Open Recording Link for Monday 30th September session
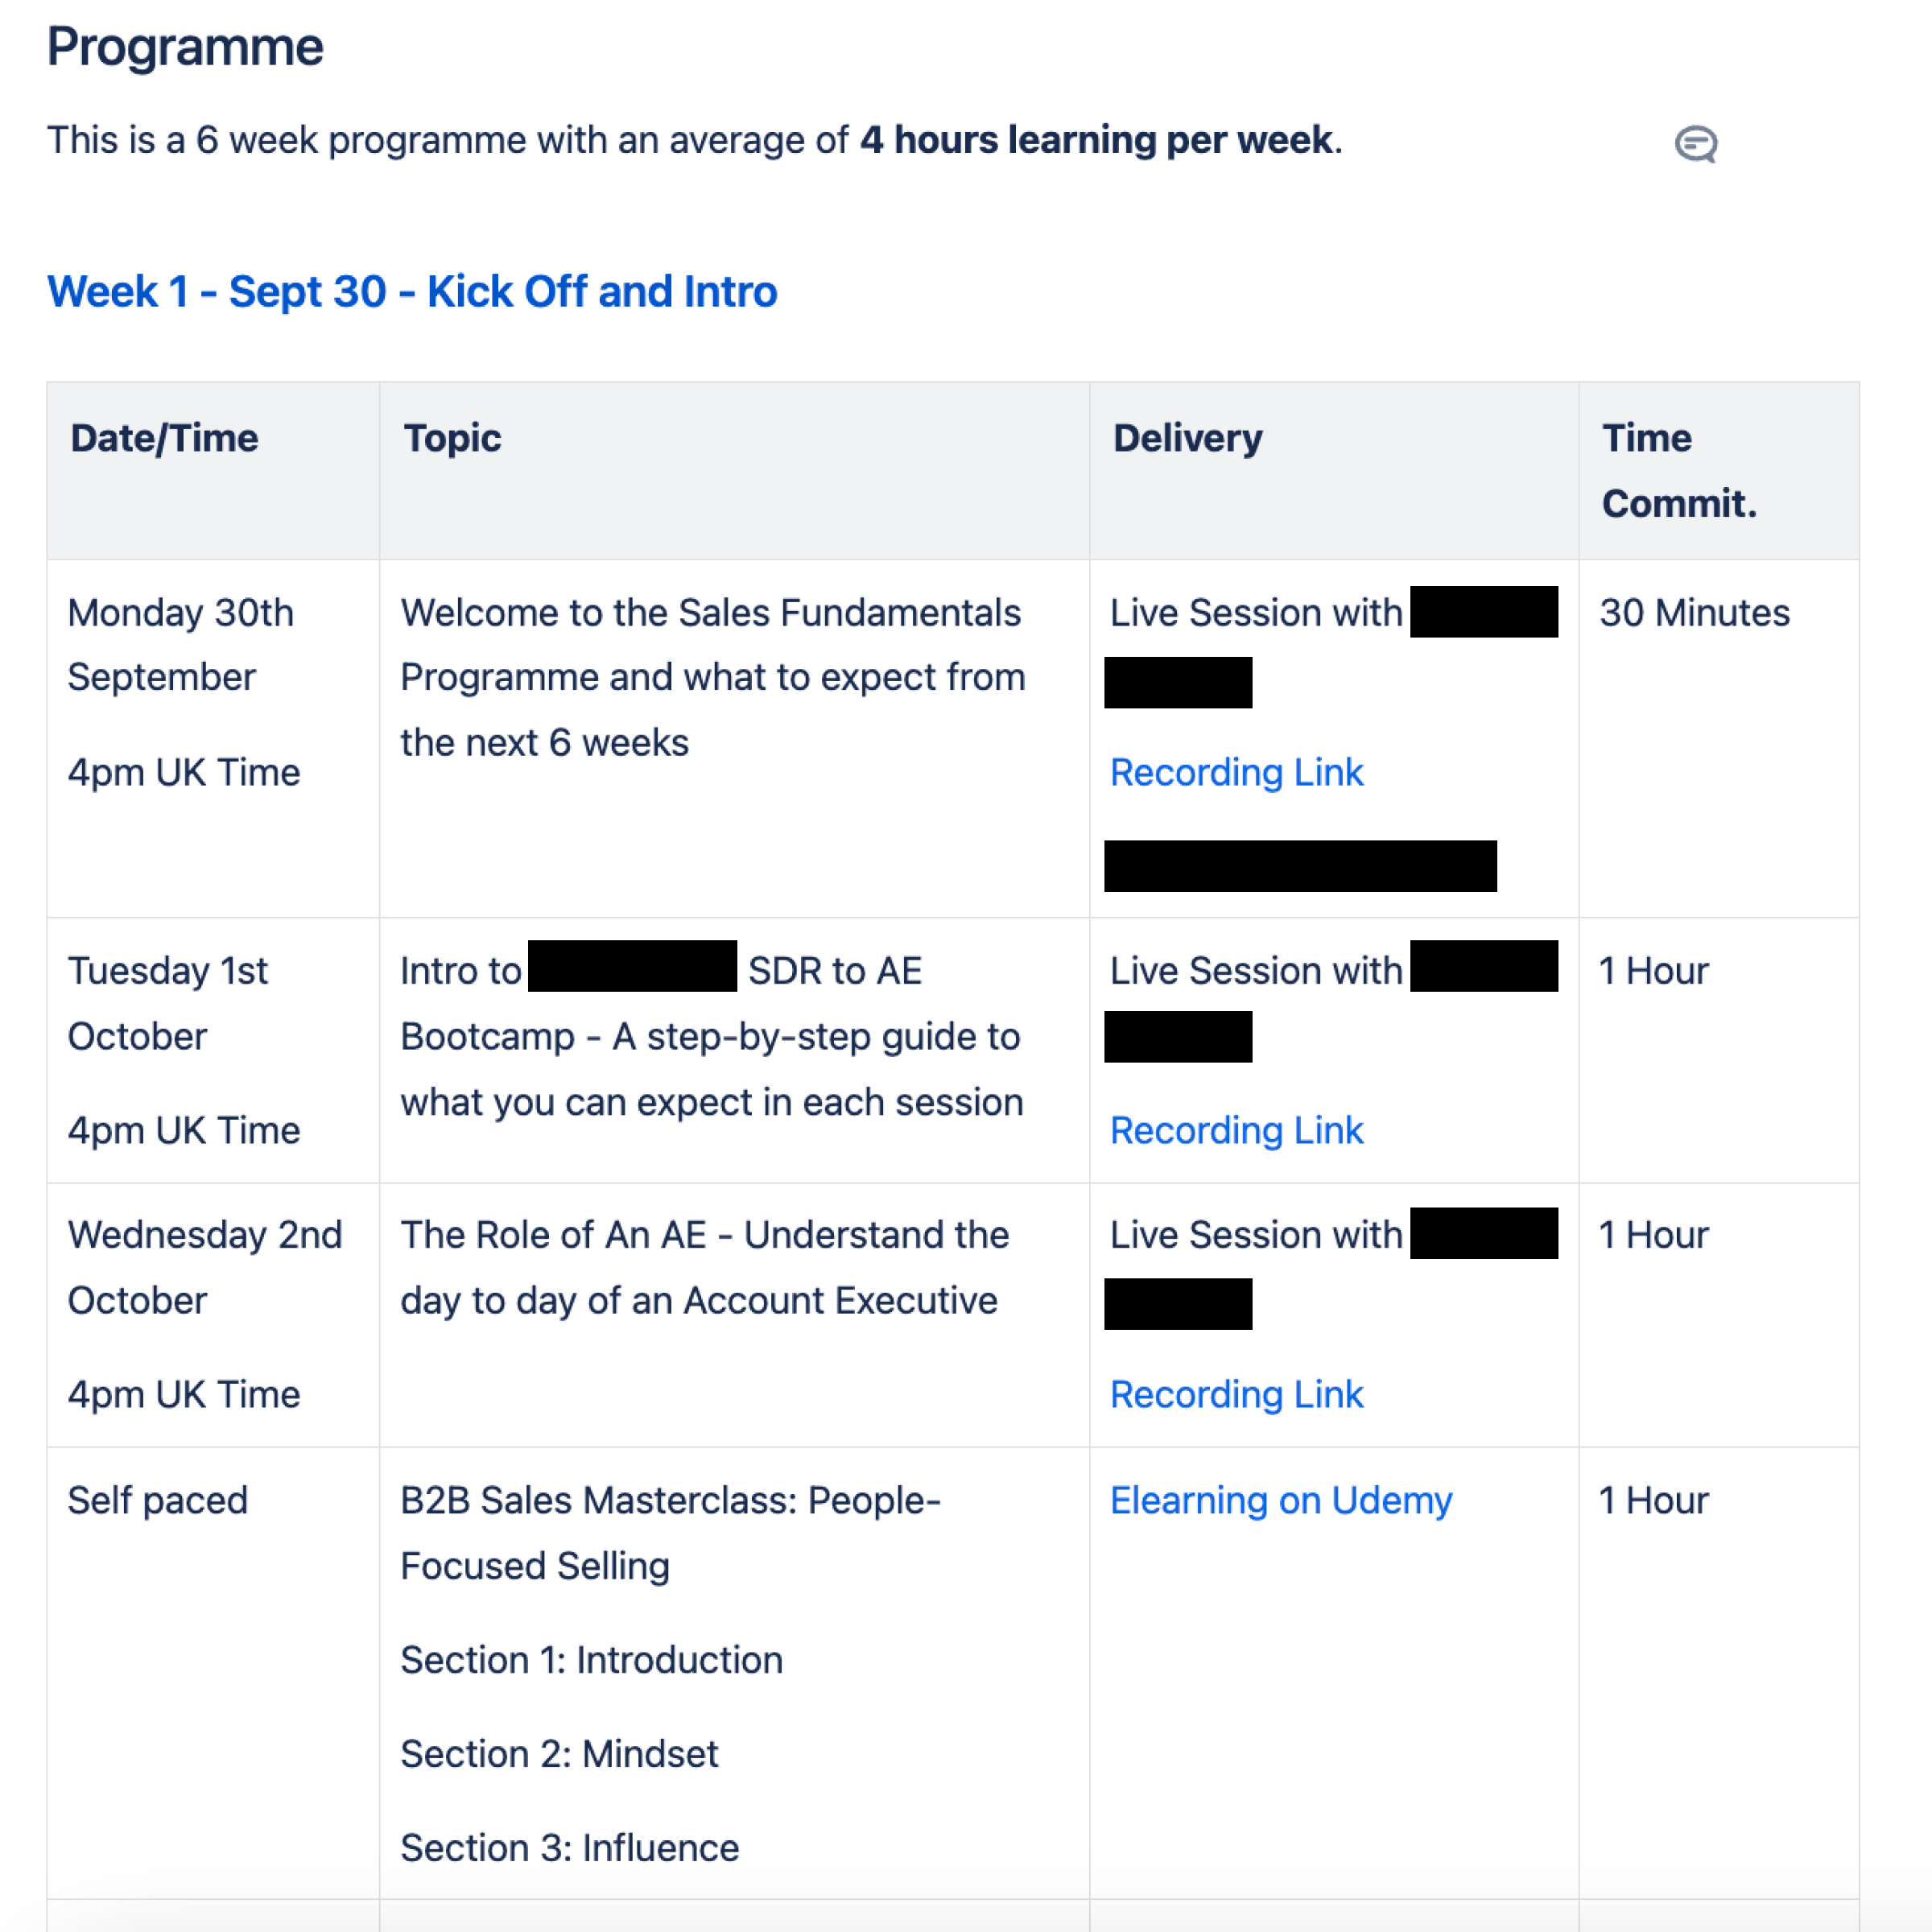Viewport: 1932px width, 1932px height. click(x=1236, y=772)
